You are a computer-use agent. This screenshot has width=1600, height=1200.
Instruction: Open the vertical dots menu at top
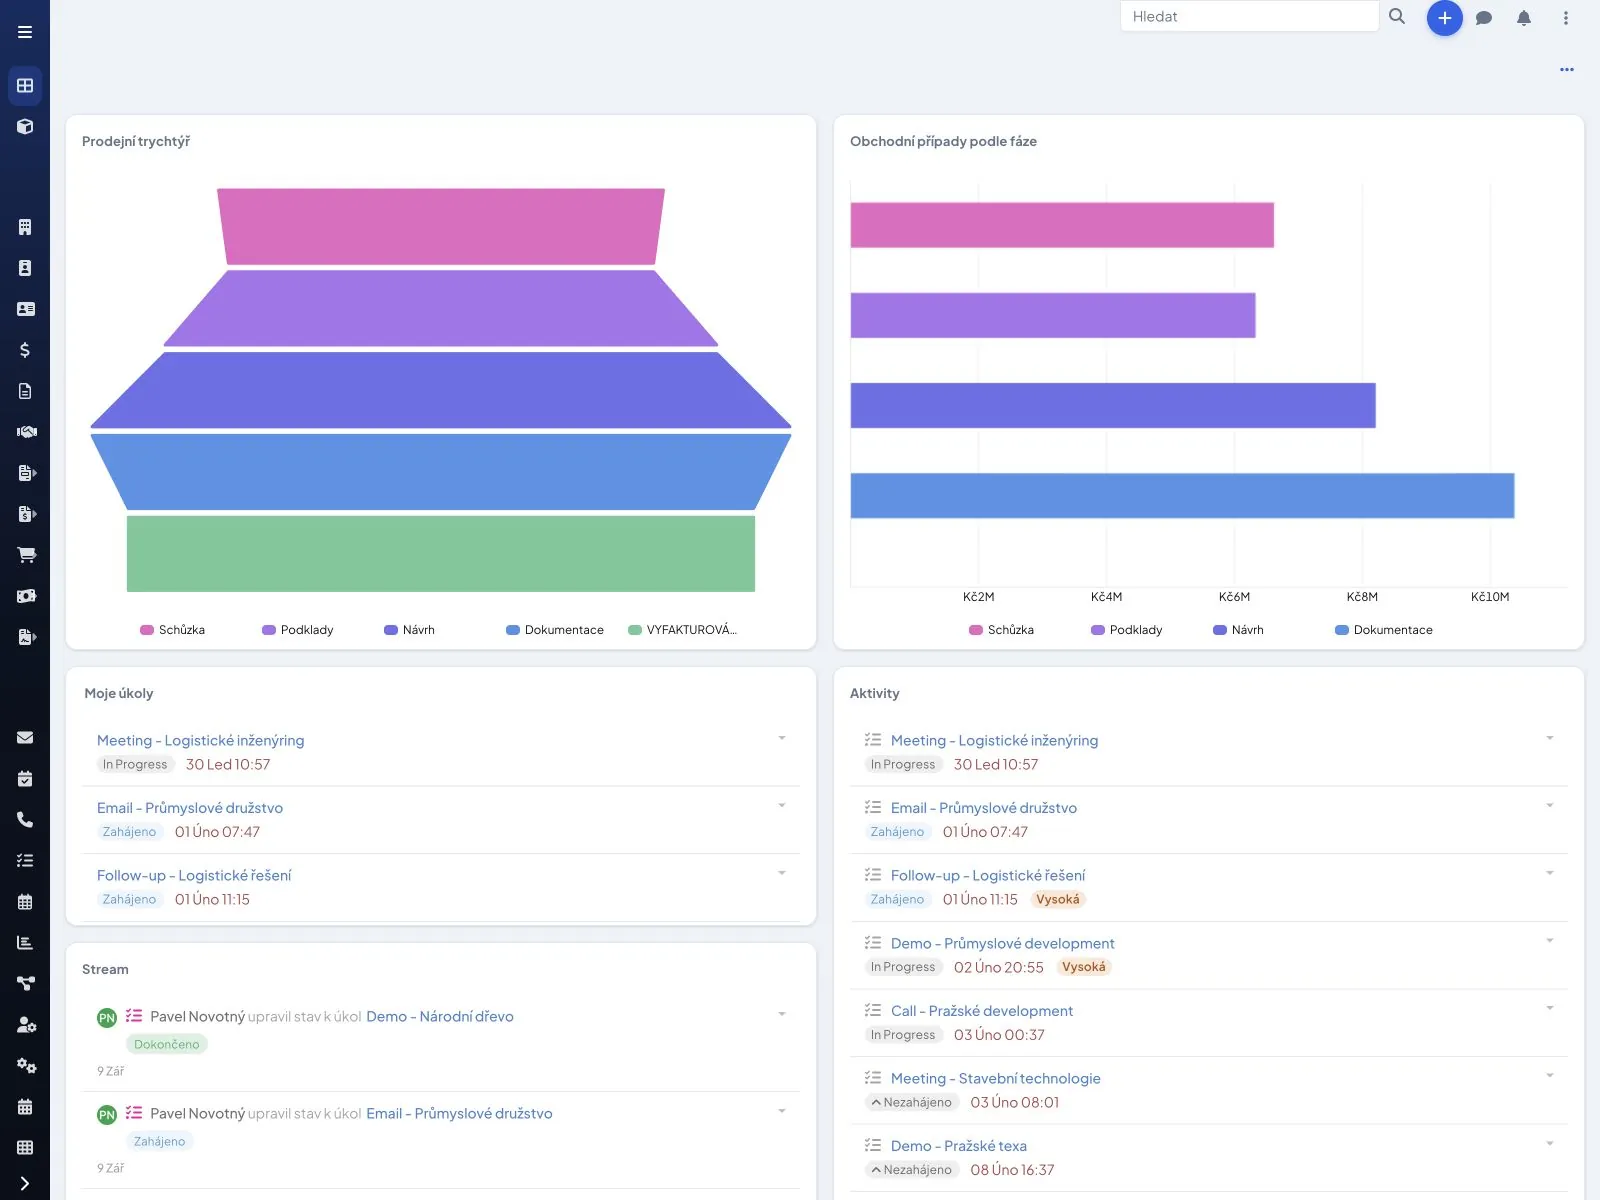[x=1566, y=18]
